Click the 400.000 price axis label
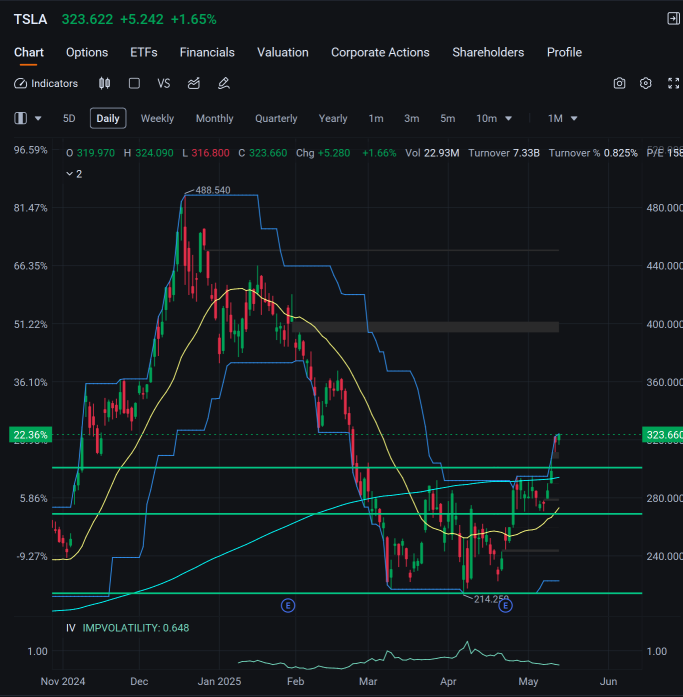This screenshot has width=683, height=697. (664, 324)
